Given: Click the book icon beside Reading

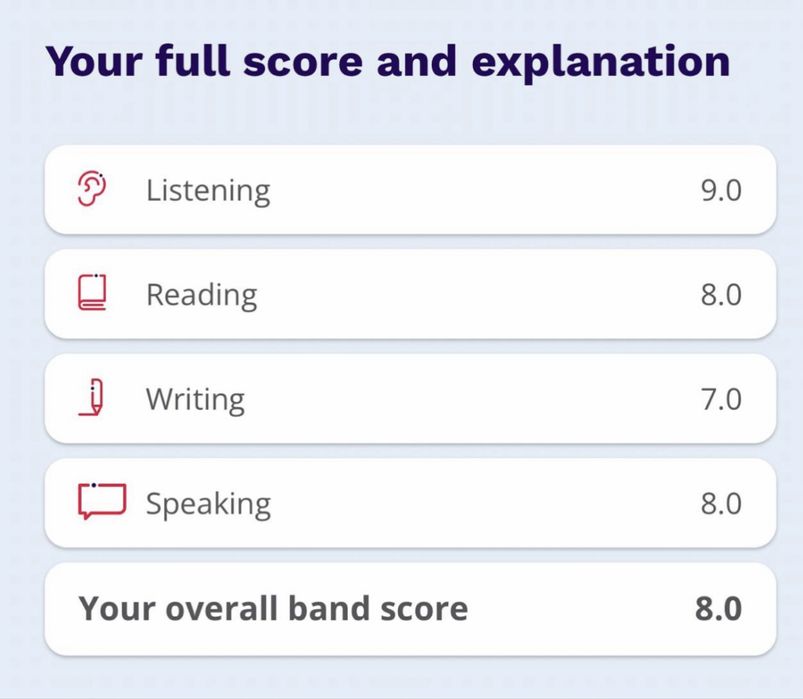Looking at the screenshot, I should (x=92, y=293).
